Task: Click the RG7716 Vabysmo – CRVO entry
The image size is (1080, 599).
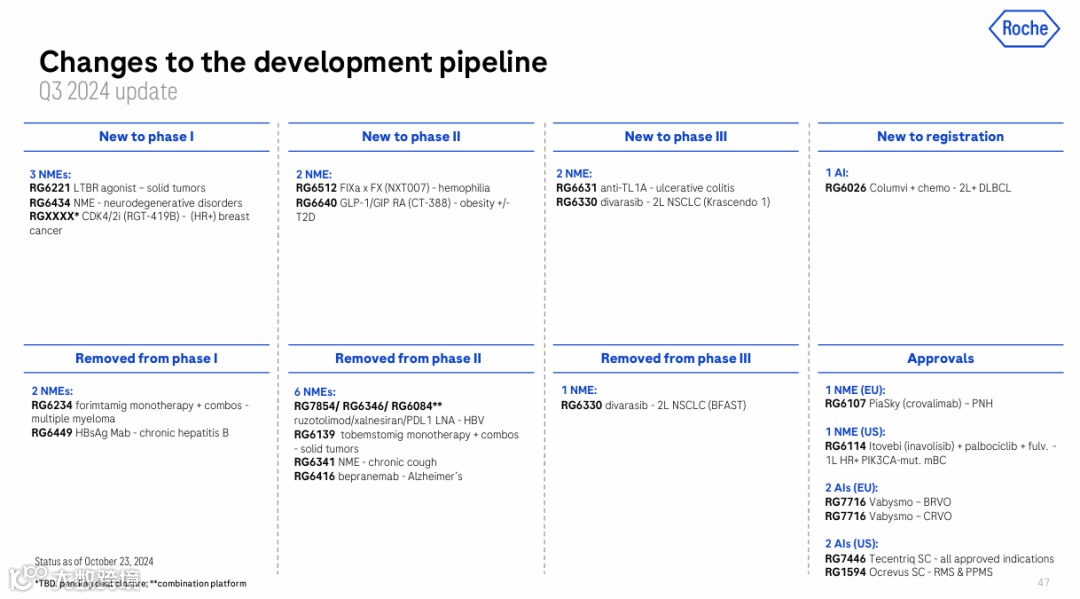Action: coord(889,516)
